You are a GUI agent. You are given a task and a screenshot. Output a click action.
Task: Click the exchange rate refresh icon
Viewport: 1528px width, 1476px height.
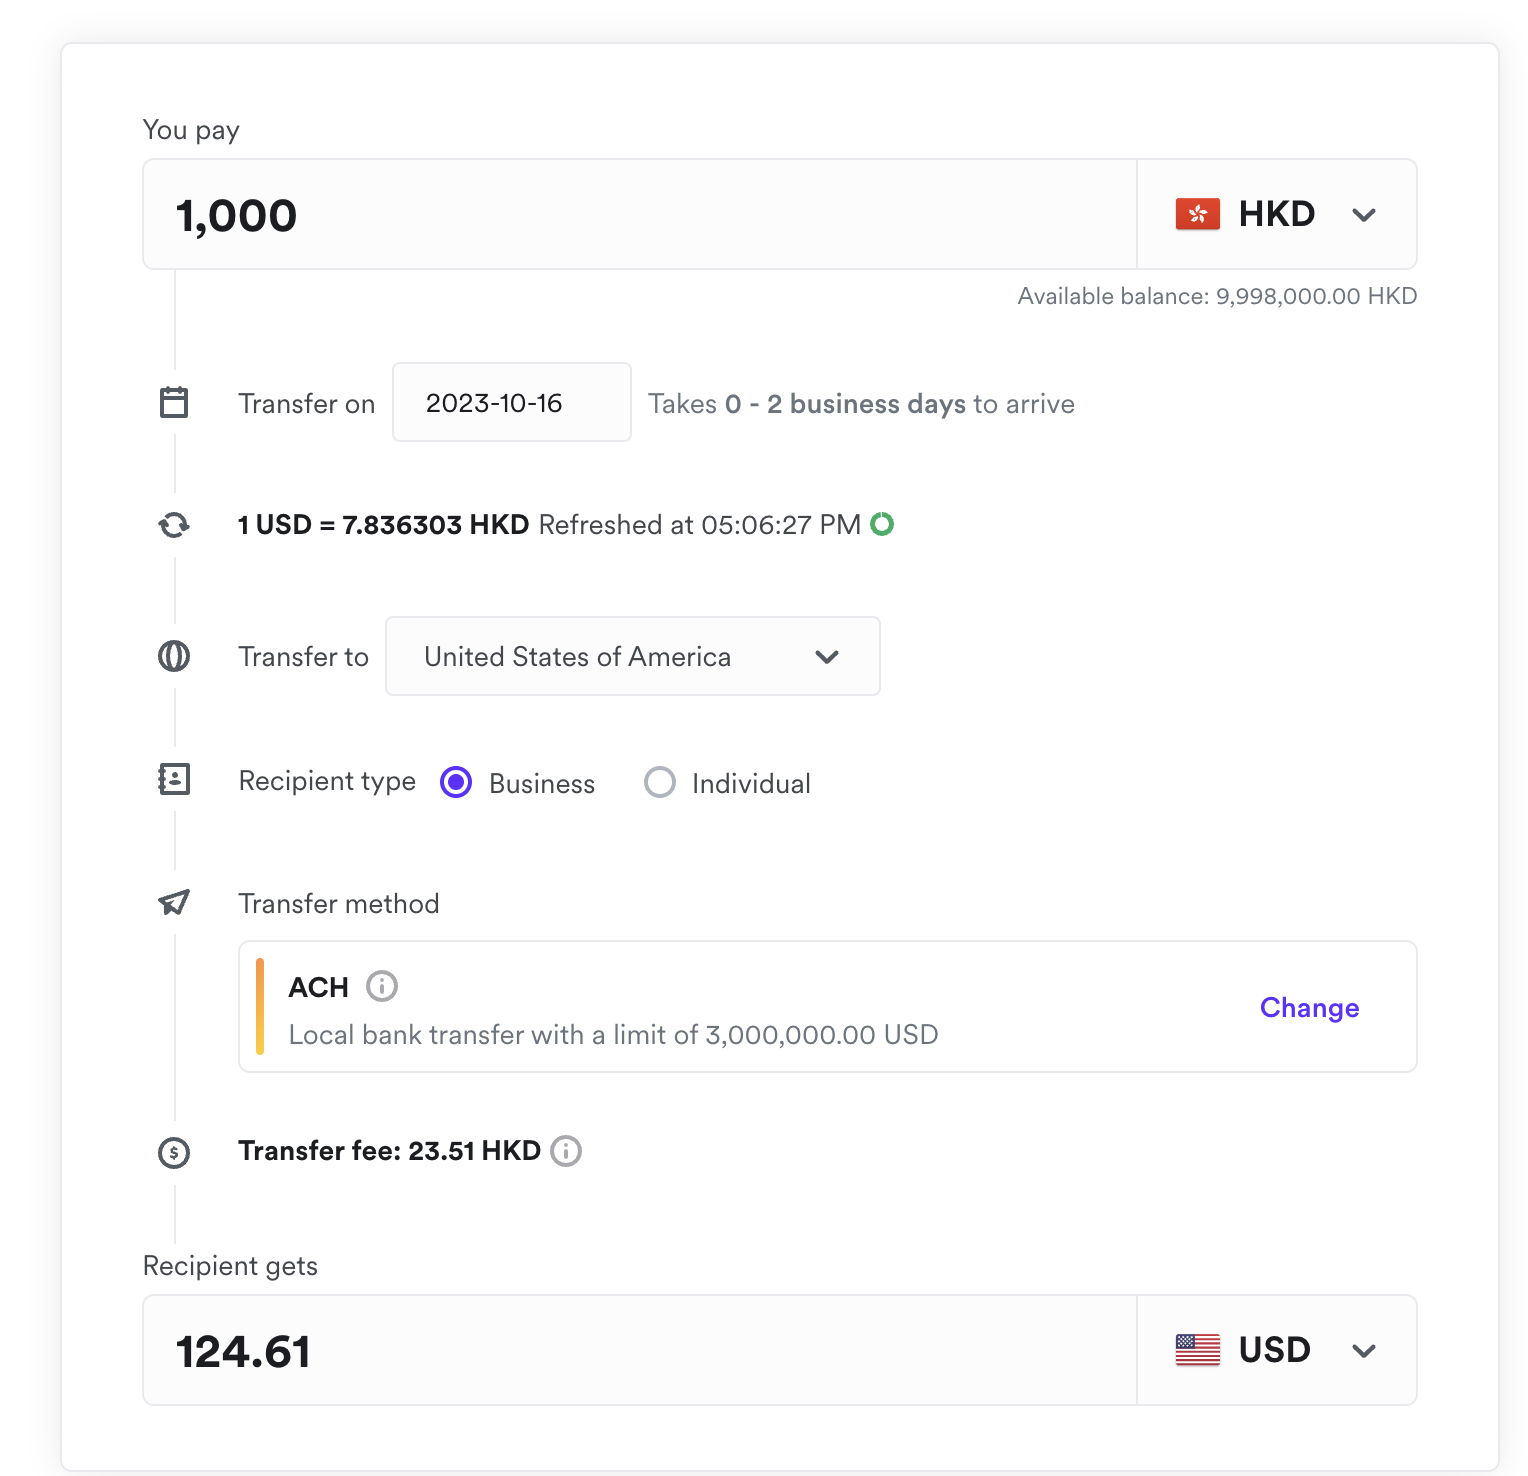click(x=174, y=525)
